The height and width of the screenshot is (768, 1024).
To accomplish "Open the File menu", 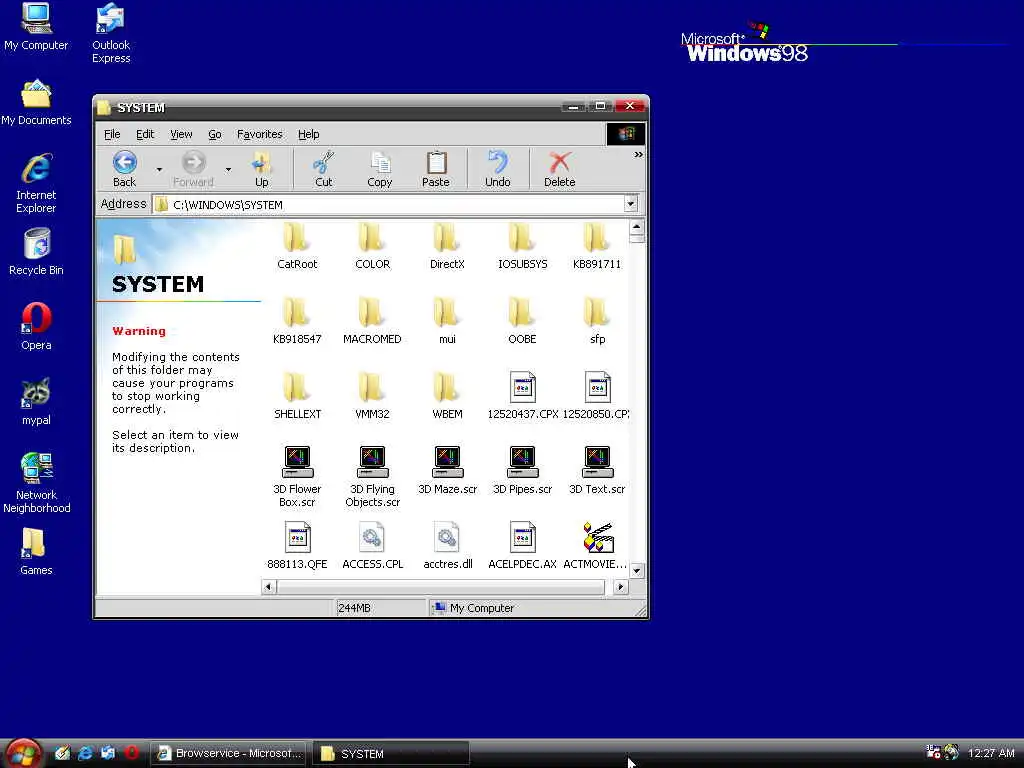I will pos(112,134).
